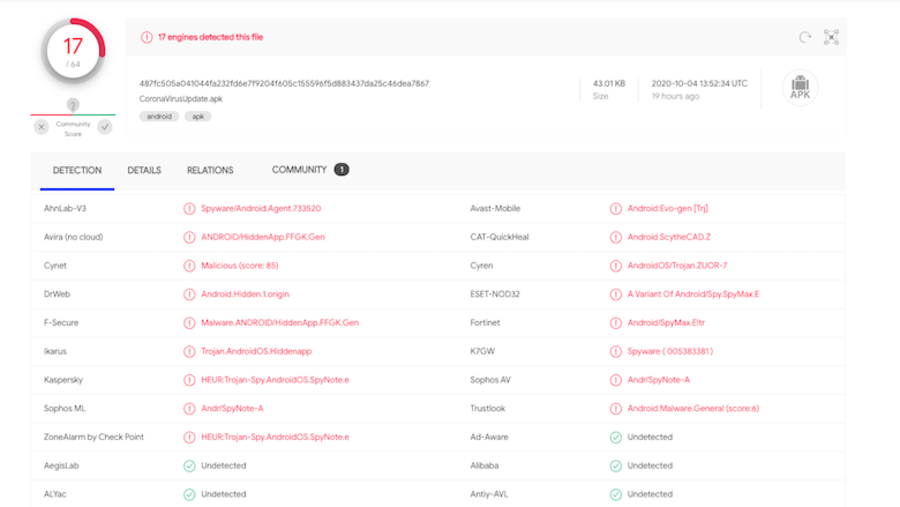Open the DETAILS tab

[x=144, y=171]
